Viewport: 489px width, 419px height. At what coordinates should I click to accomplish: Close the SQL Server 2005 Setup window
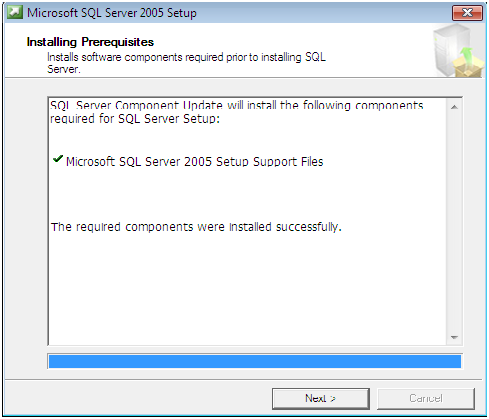click(467, 13)
